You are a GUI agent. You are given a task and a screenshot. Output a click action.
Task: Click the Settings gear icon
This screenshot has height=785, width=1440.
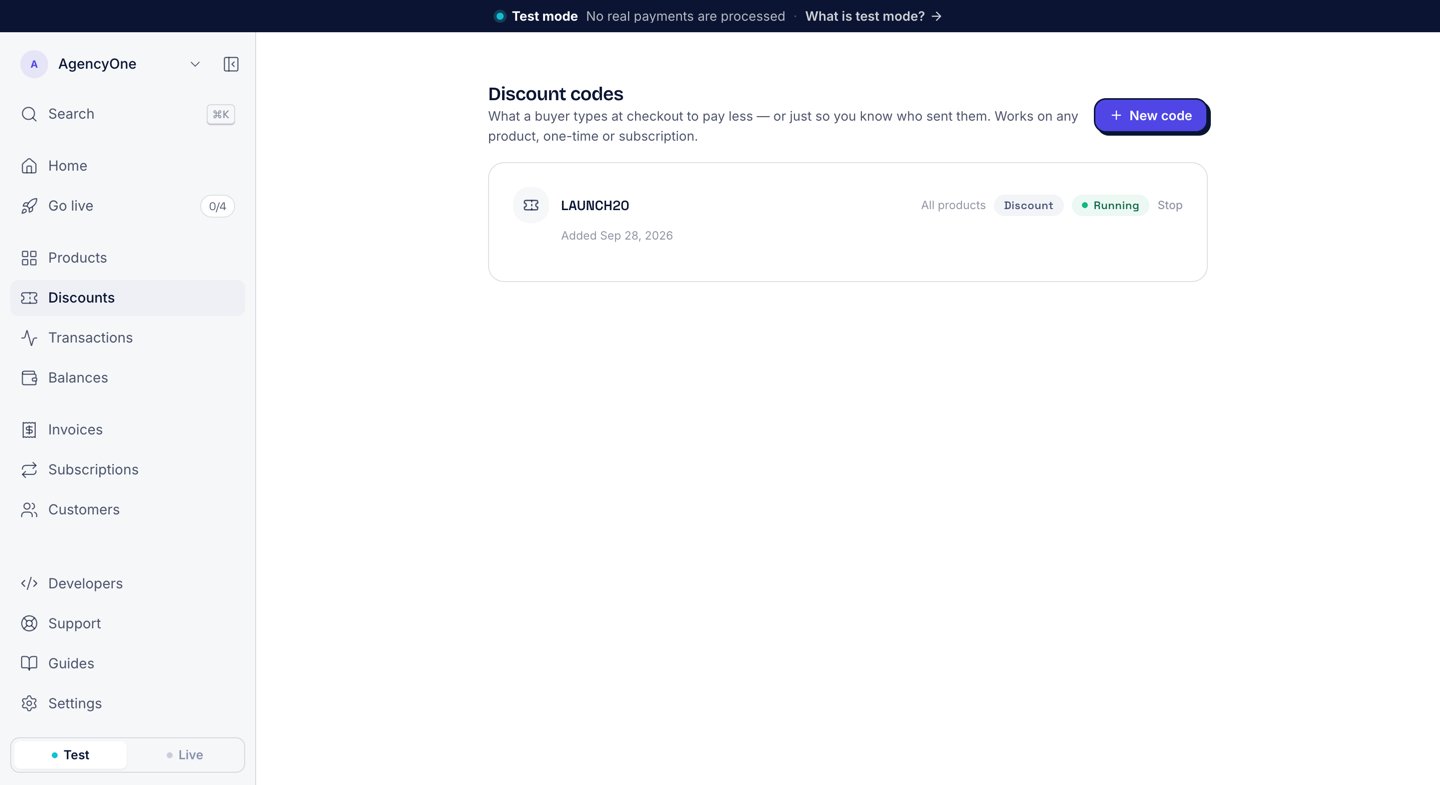29,704
